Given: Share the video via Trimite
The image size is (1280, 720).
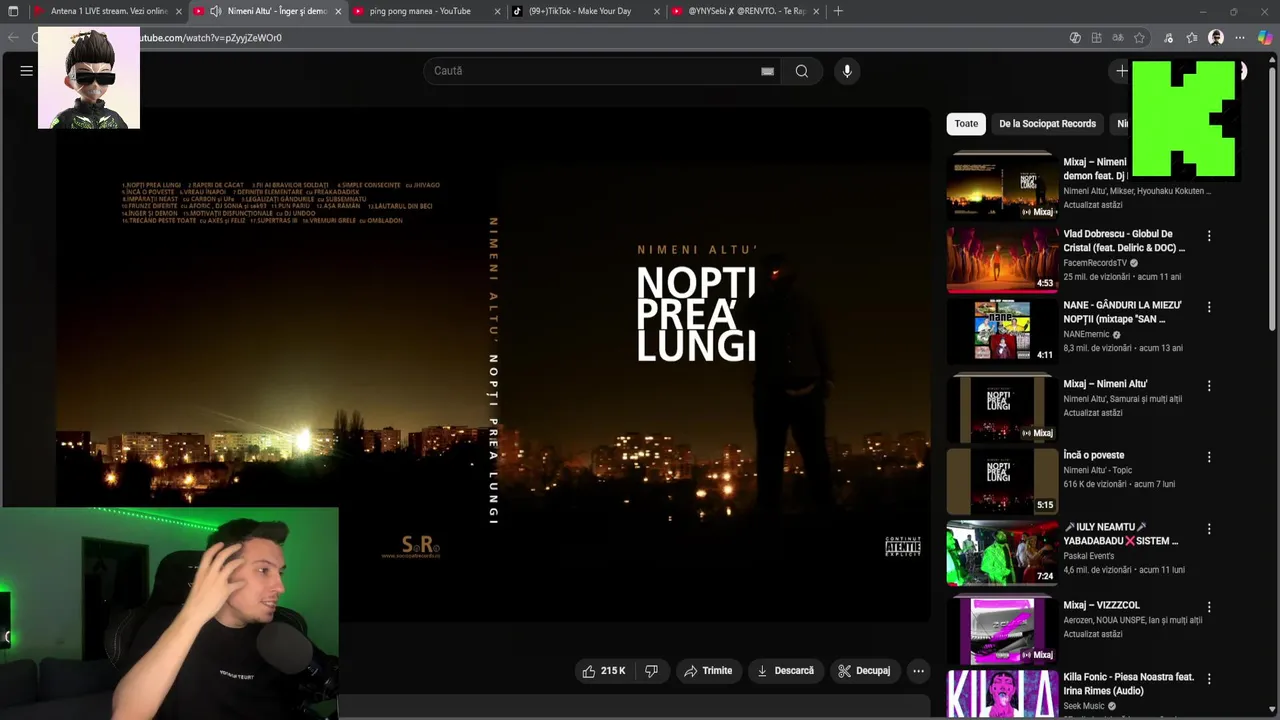Looking at the screenshot, I should point(708,671).
